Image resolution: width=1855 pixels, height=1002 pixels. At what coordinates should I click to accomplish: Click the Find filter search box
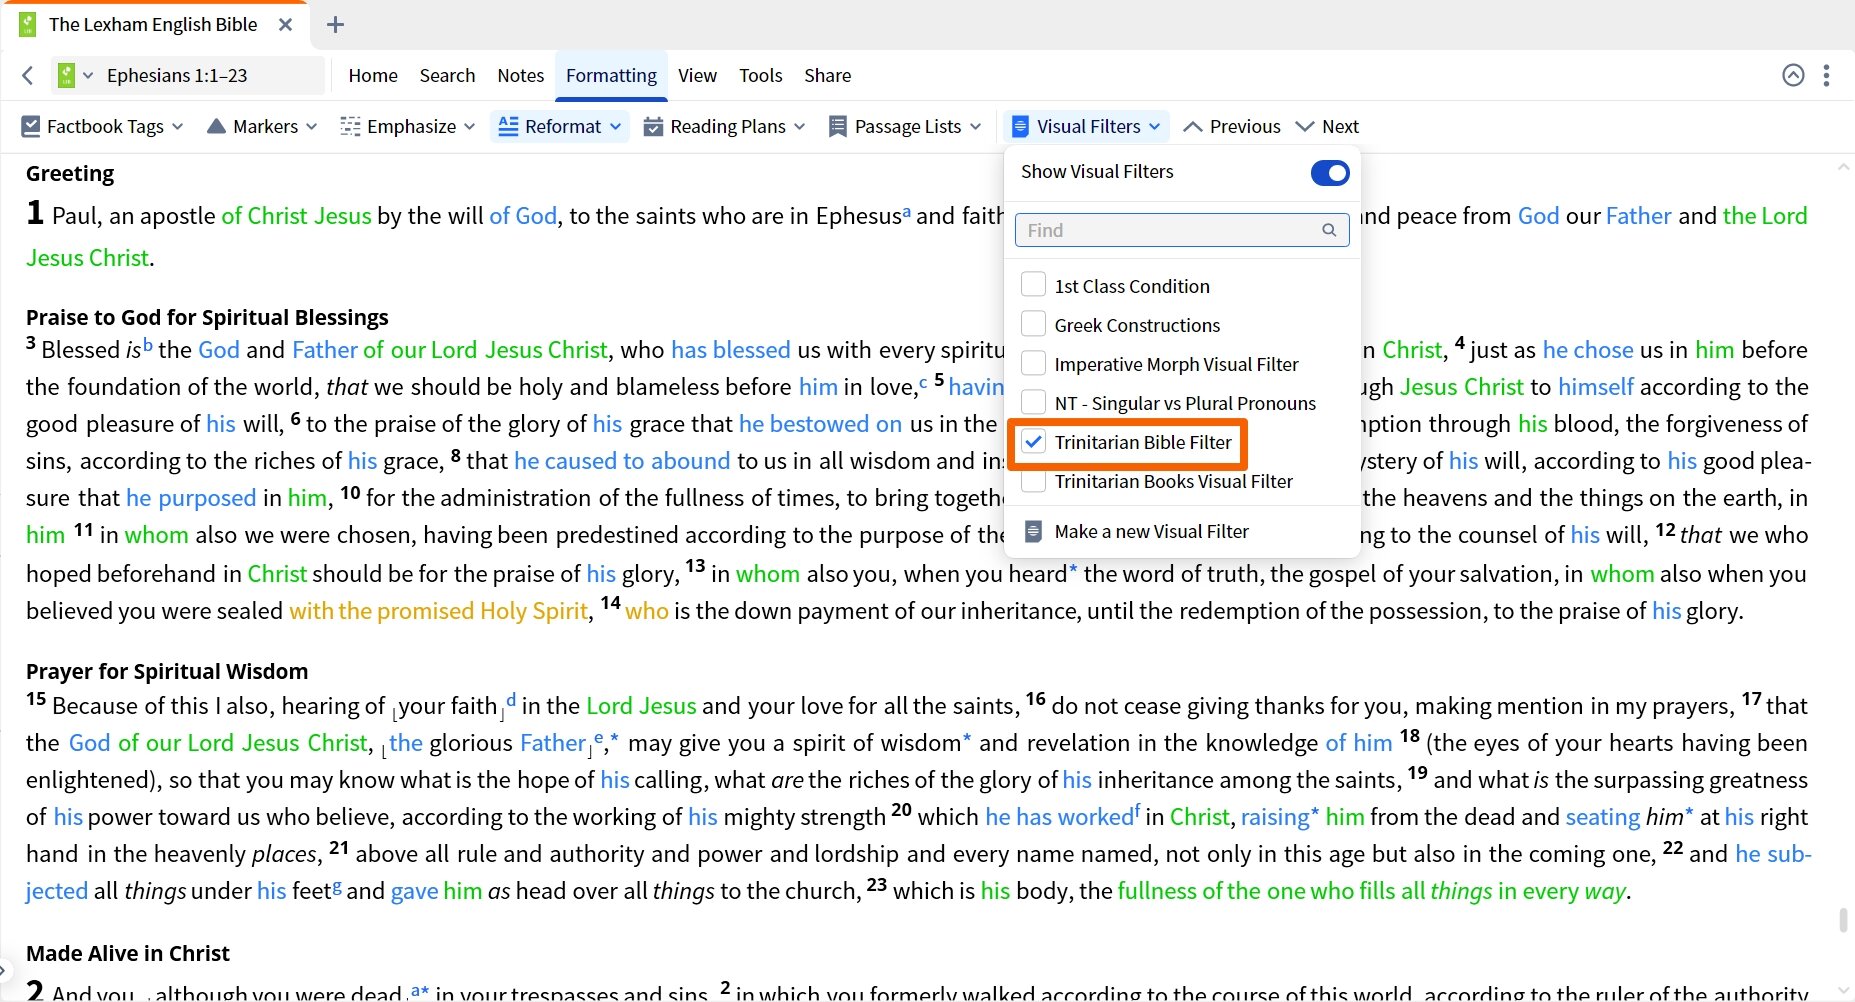(x=1182, y=230)
